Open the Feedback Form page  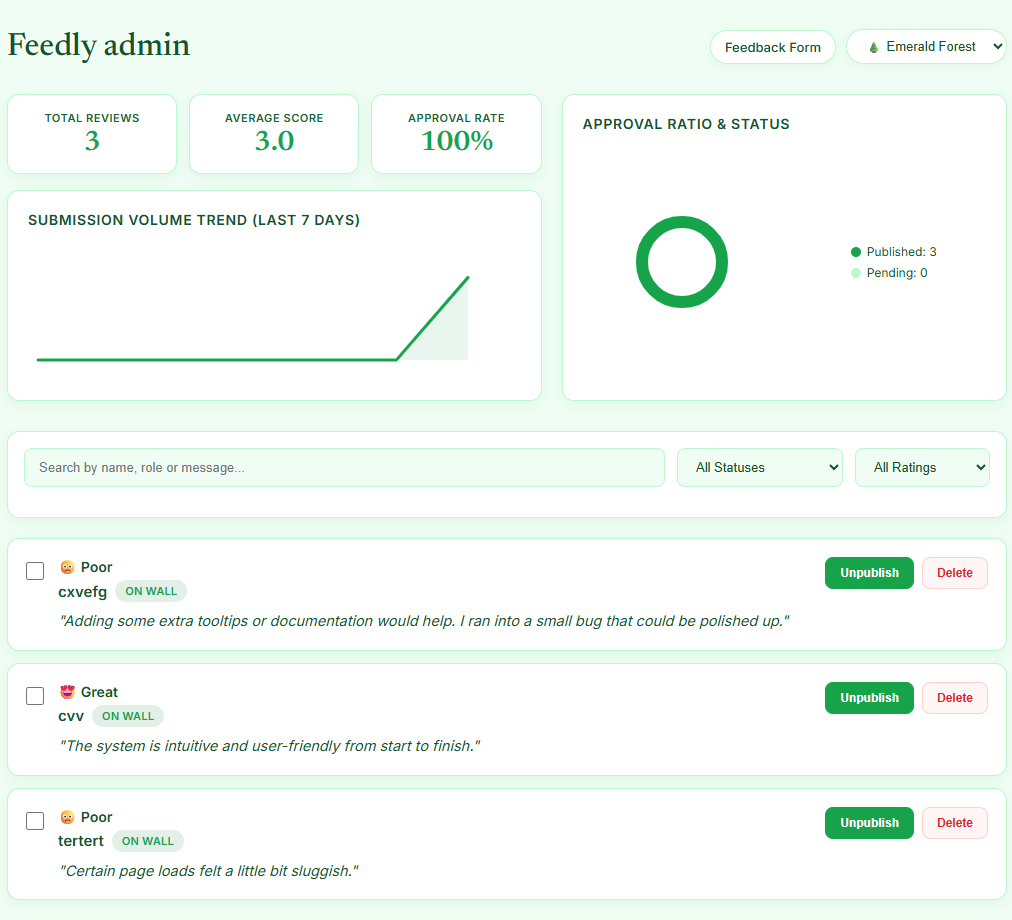(773, 47)
